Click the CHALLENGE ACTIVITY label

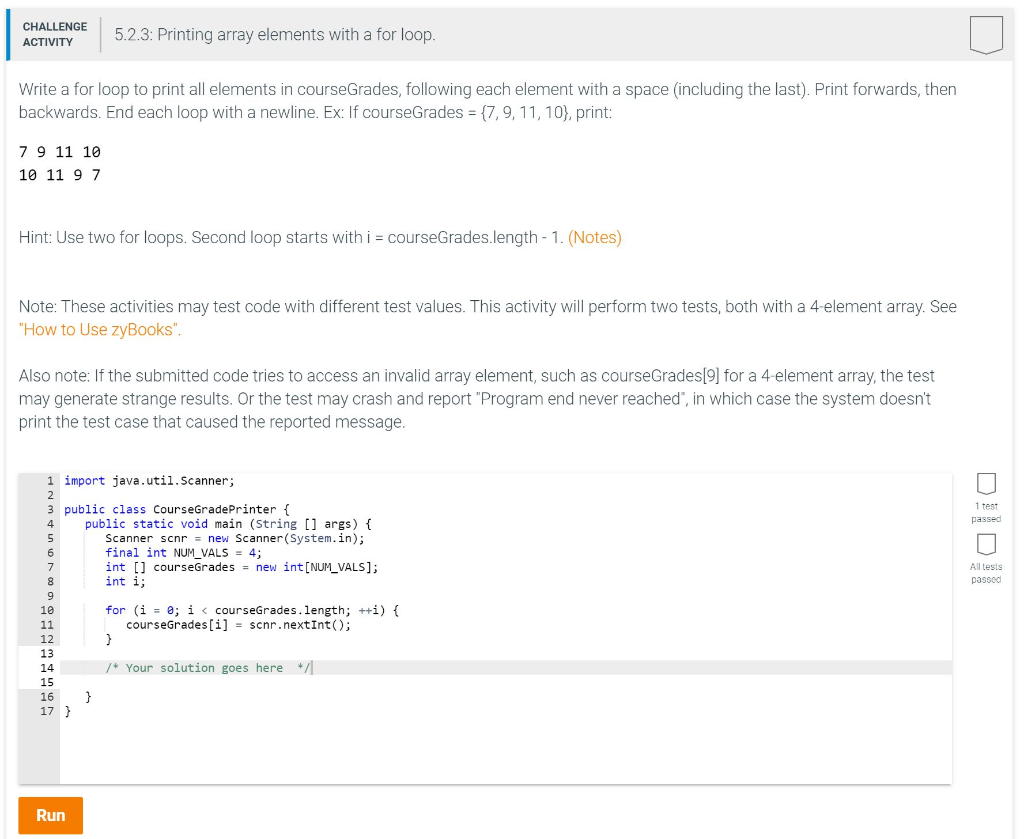[55, 34]
